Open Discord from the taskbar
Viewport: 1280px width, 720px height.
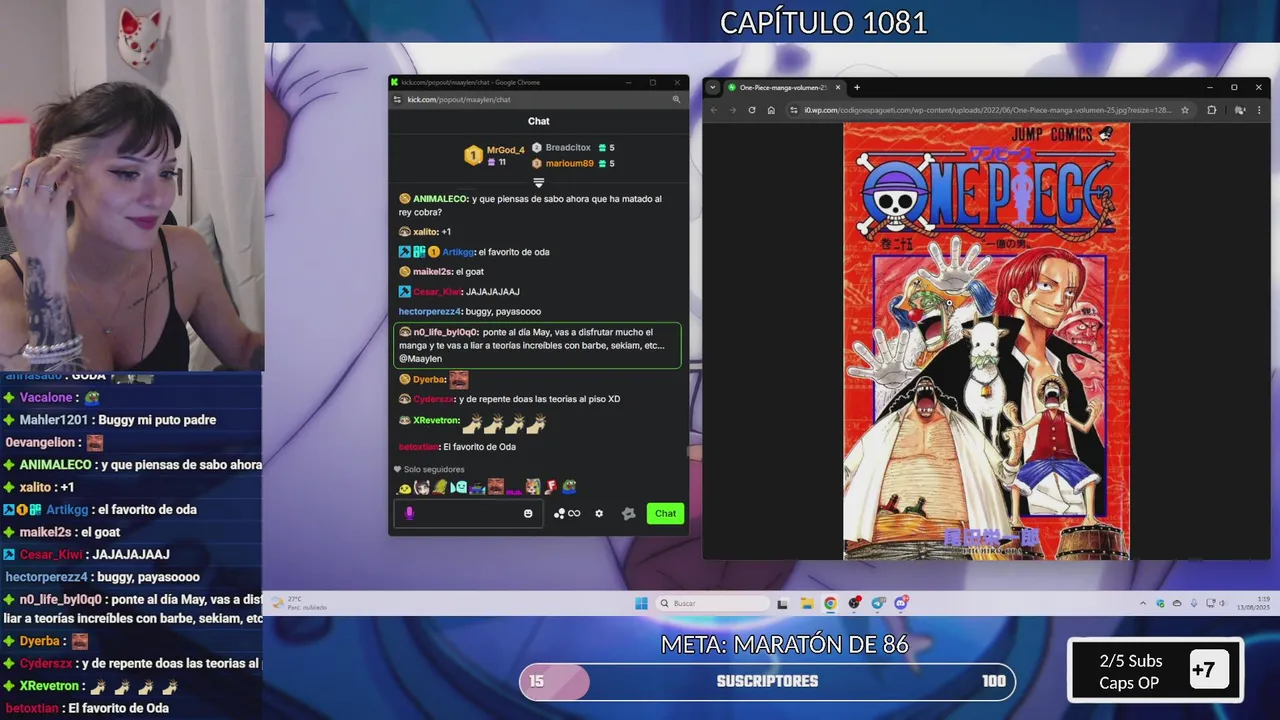click(x=901, y=603)
